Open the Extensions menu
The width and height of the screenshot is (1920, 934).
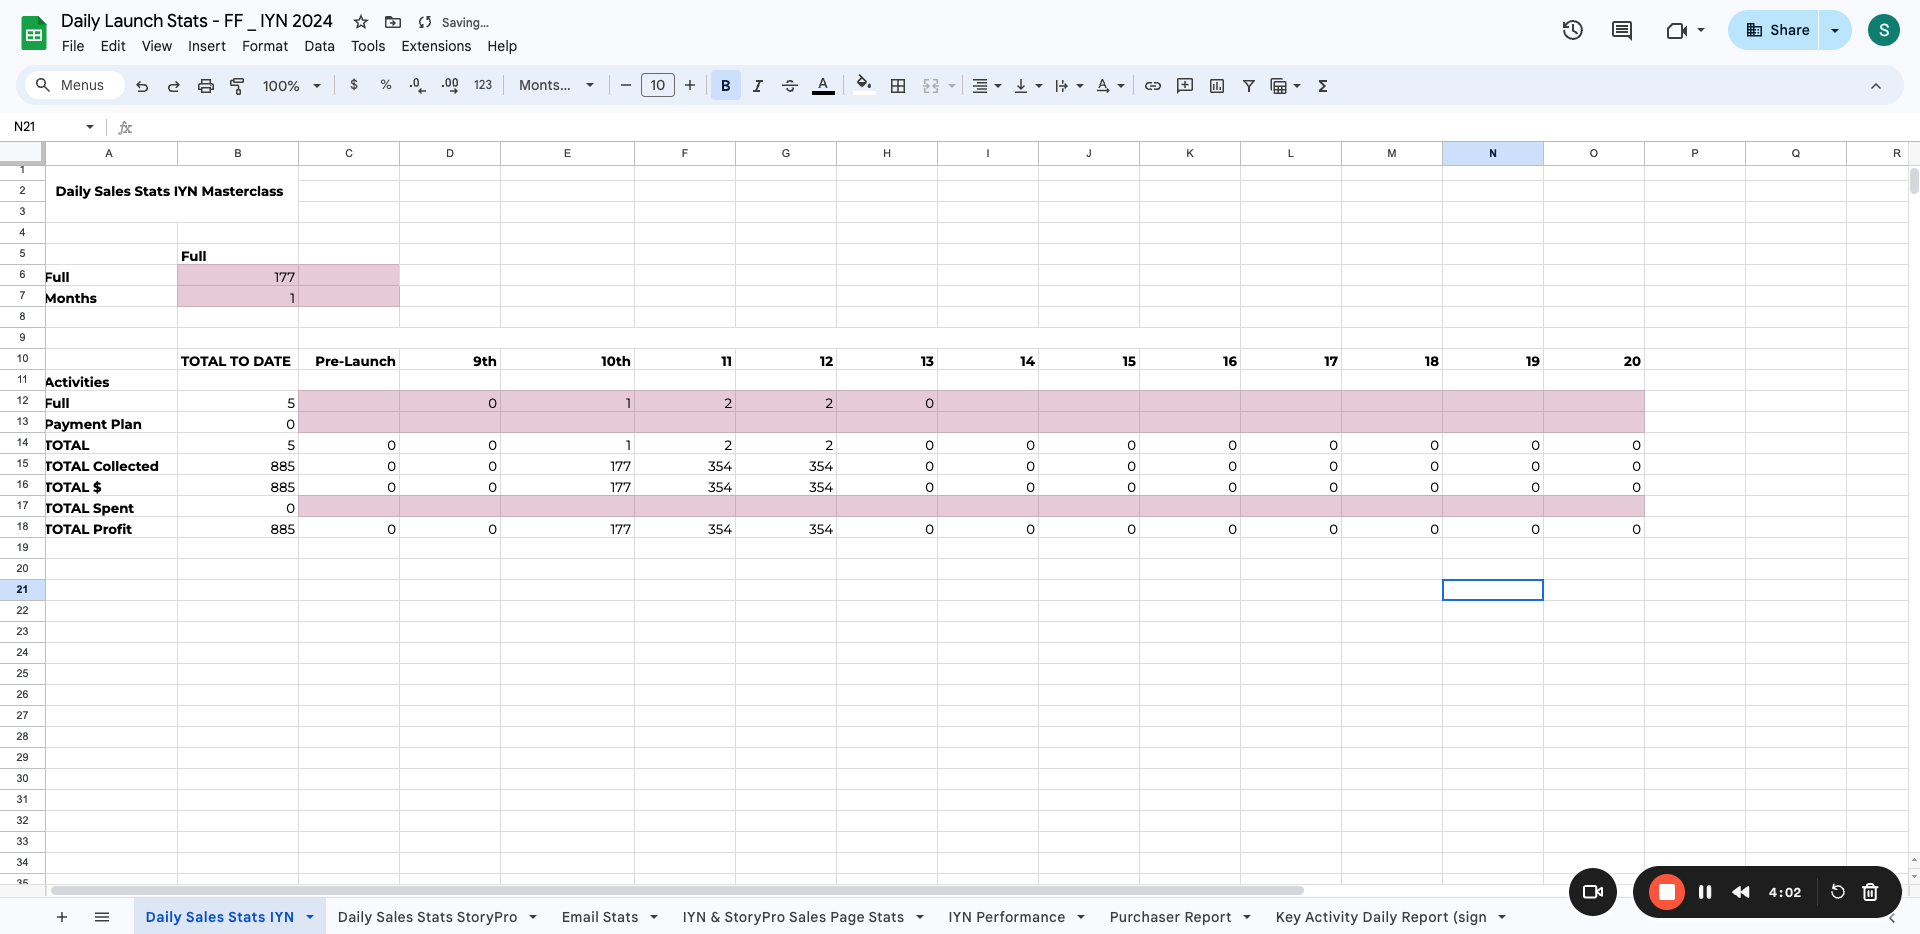(x=436, y=46)
